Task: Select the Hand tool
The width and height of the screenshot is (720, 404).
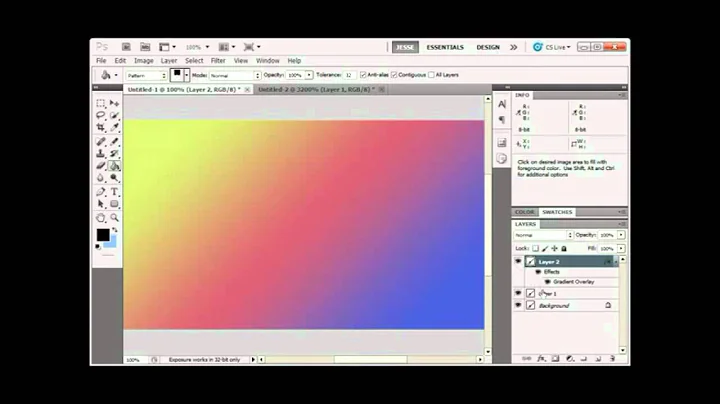Action: coord(101,218)
